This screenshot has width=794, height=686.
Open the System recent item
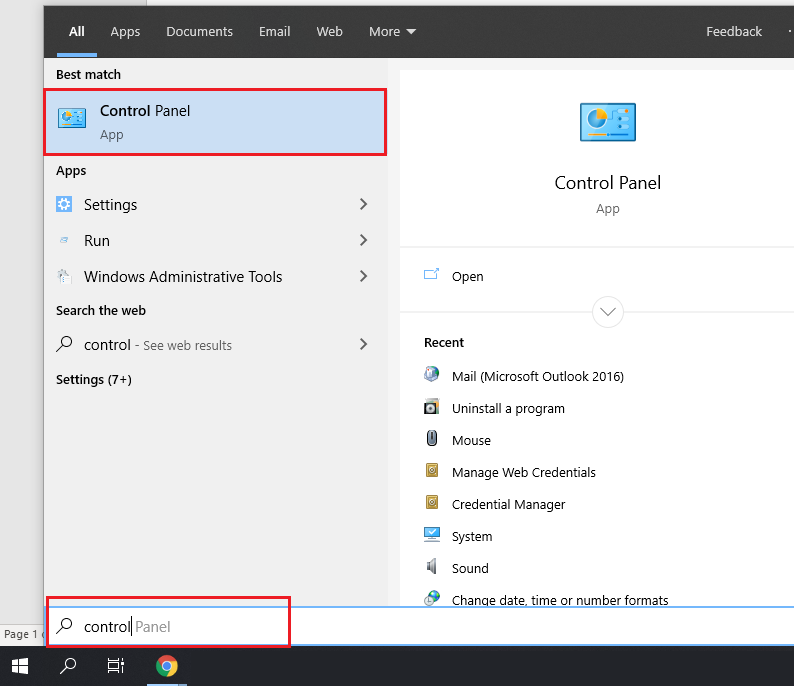pyautogui.click(x=472, y=536)
